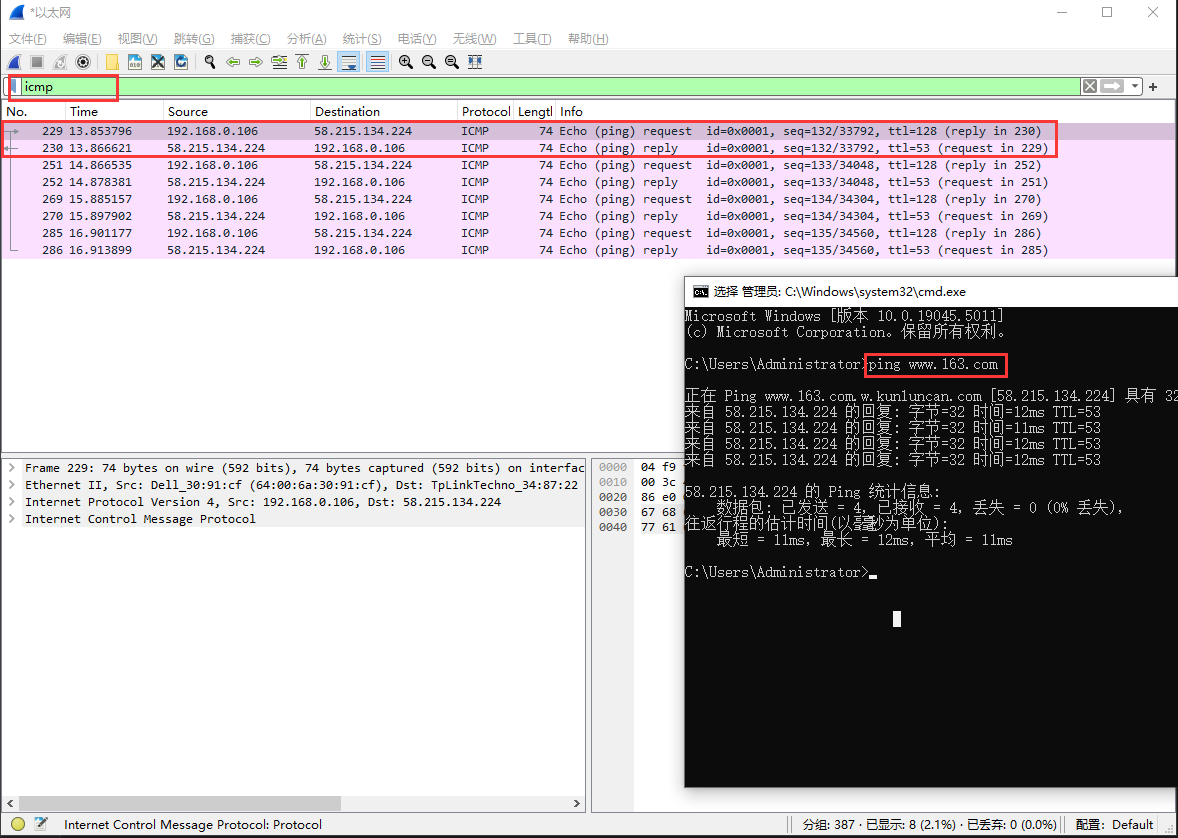Select packet 252 echo reply row
1178x838 pixels.
pyautogui.click(x=588, y=182)
